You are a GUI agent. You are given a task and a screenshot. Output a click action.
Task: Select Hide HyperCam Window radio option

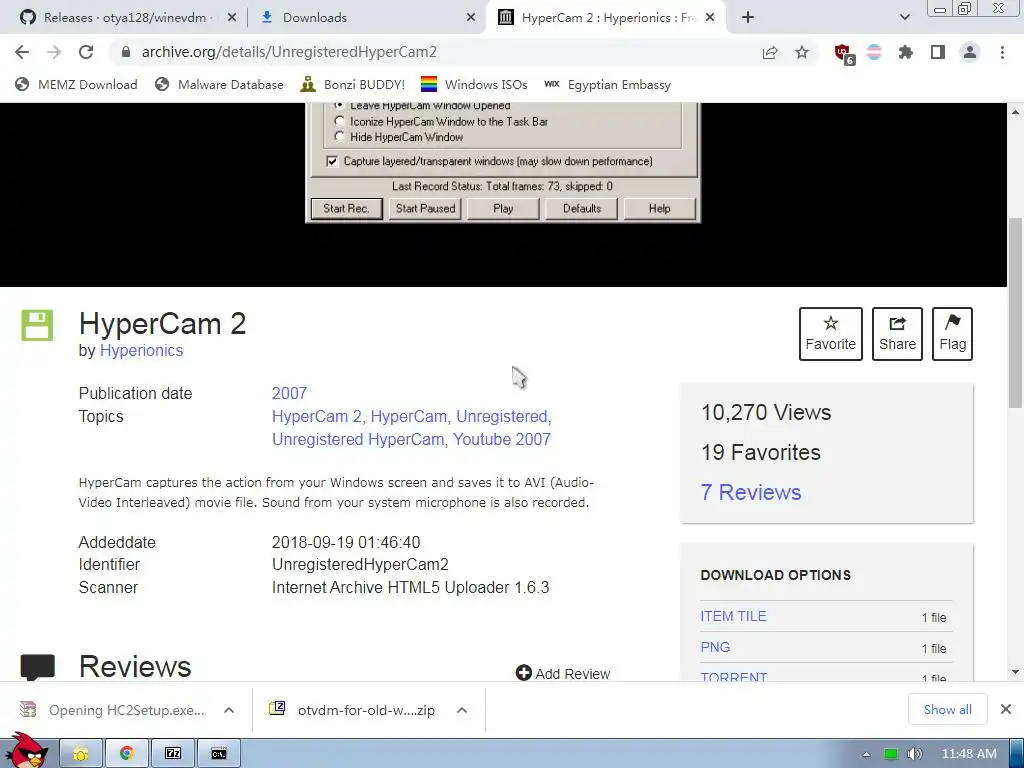339,136
